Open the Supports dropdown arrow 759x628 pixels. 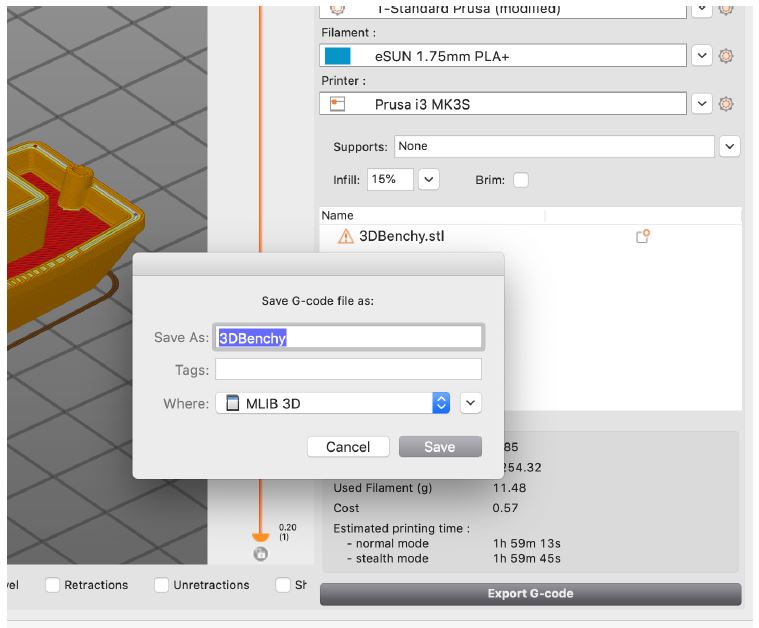(x=729, y=146)
